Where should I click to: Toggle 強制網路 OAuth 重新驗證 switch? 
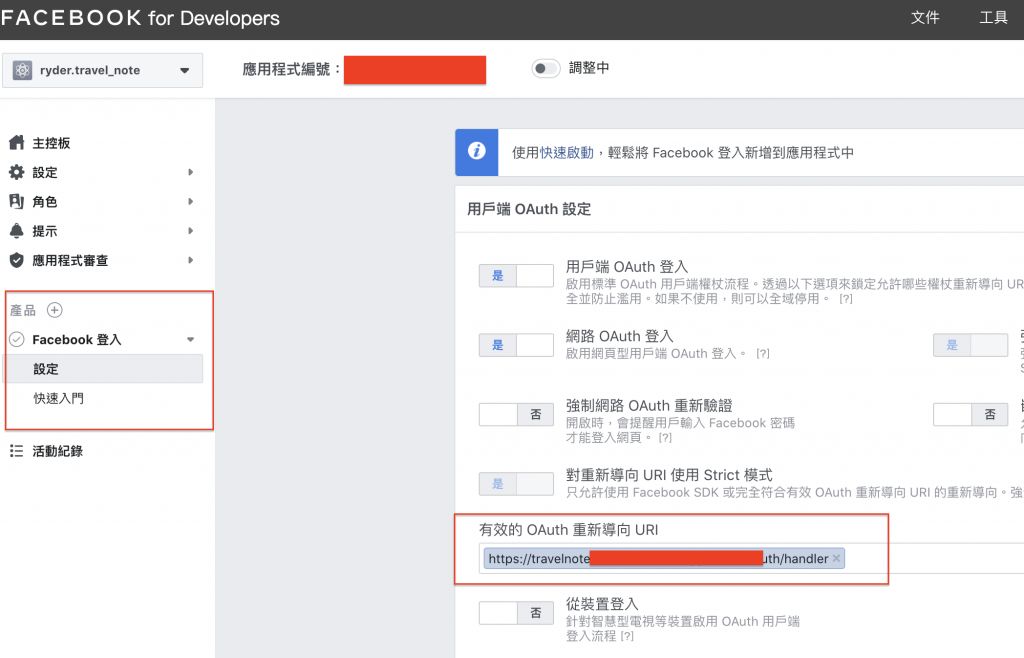pyautogui.click(x=517, y=414)
